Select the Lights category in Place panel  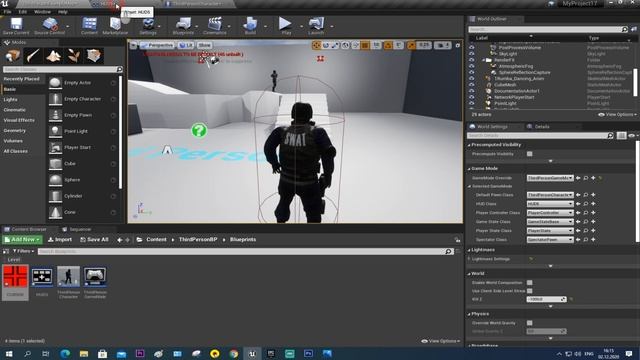11,100
